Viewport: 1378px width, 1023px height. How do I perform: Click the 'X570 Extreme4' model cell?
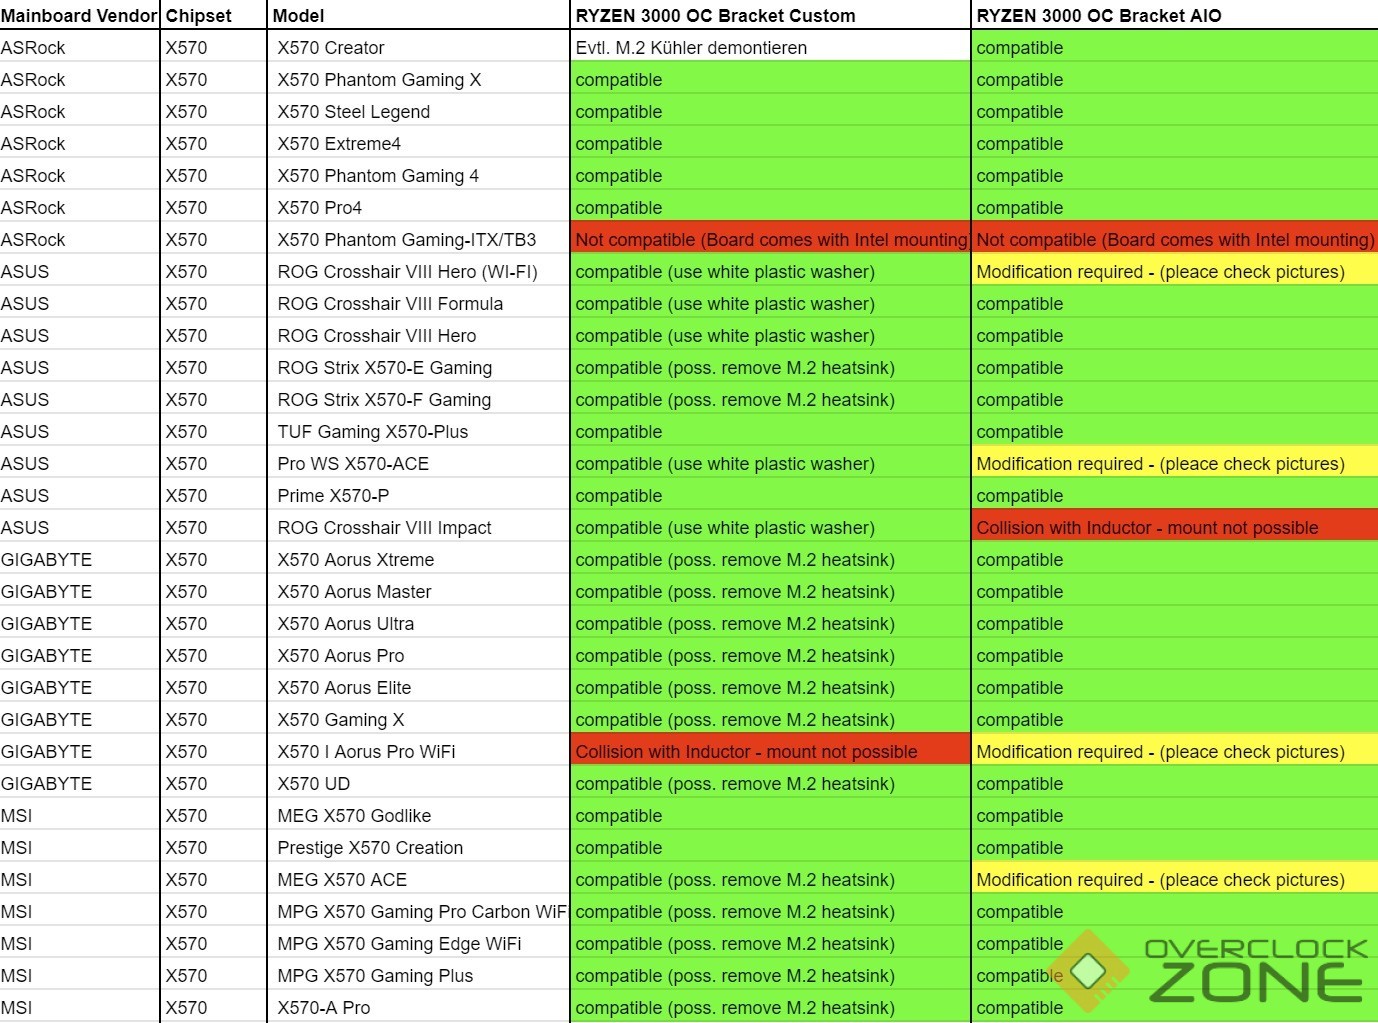(418, 143)
